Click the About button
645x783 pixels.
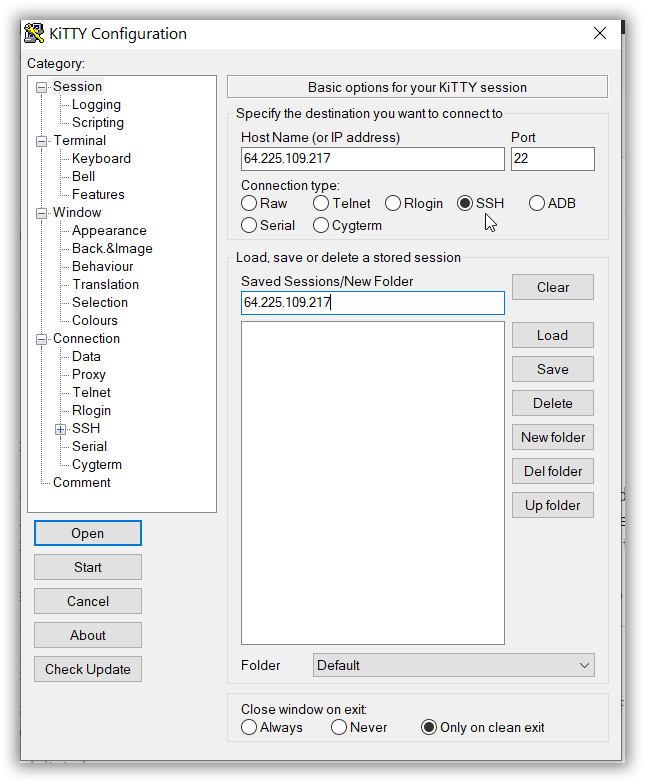tap(88, 635)
